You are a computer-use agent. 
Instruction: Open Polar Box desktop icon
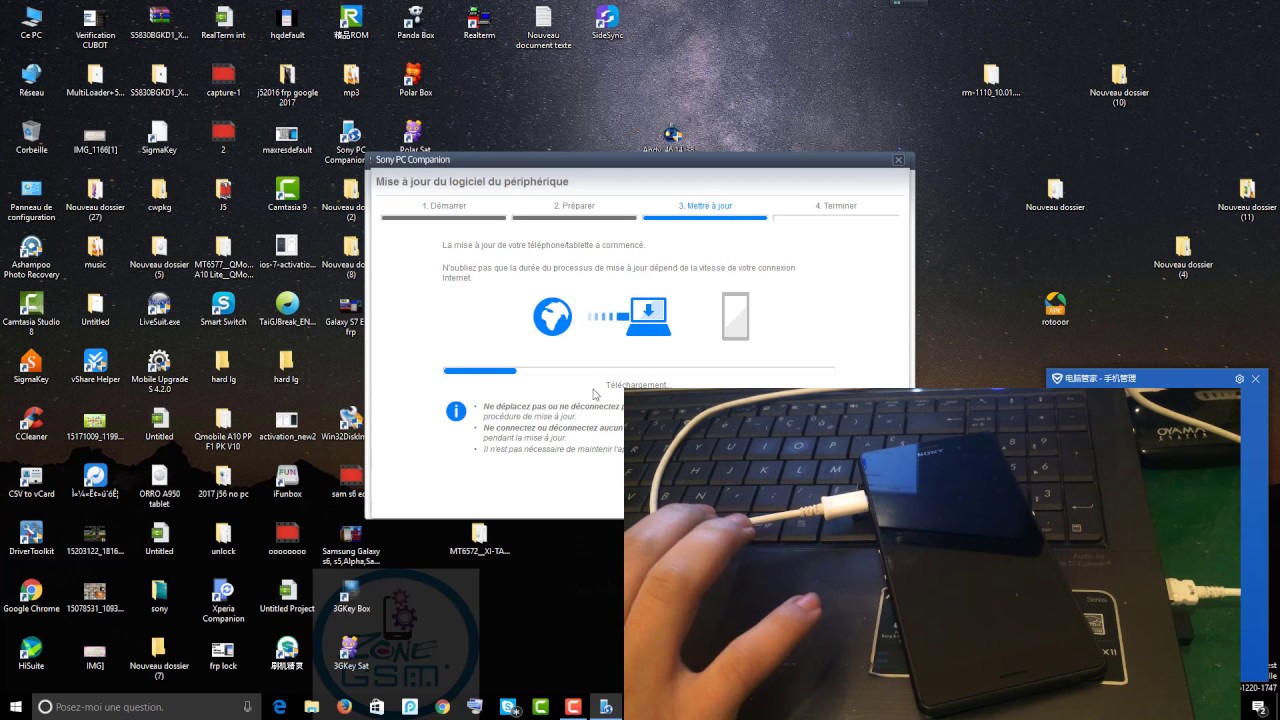pyautogui.click(x=415, y=80)
